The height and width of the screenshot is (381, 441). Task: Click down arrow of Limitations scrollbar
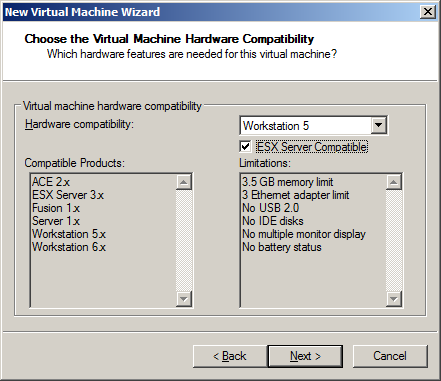pos(394,298)
